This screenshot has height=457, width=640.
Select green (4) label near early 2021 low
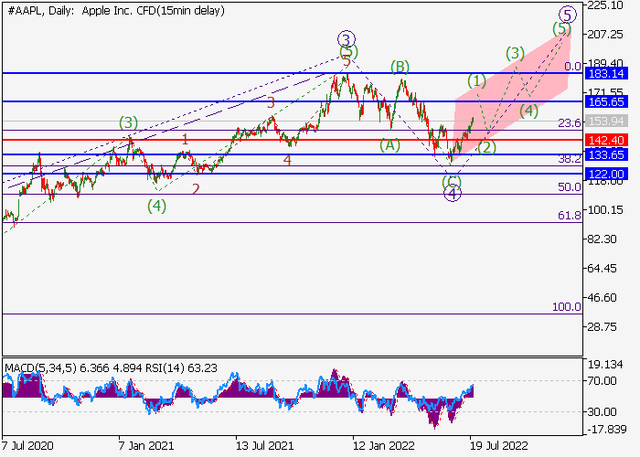tap(157, 206)
